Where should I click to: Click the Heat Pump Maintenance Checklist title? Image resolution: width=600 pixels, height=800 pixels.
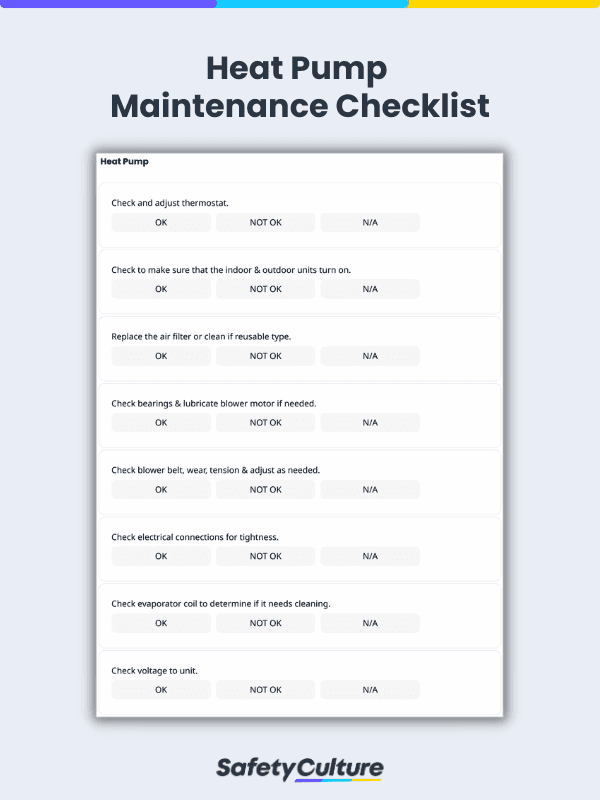[x=300, y=86]
